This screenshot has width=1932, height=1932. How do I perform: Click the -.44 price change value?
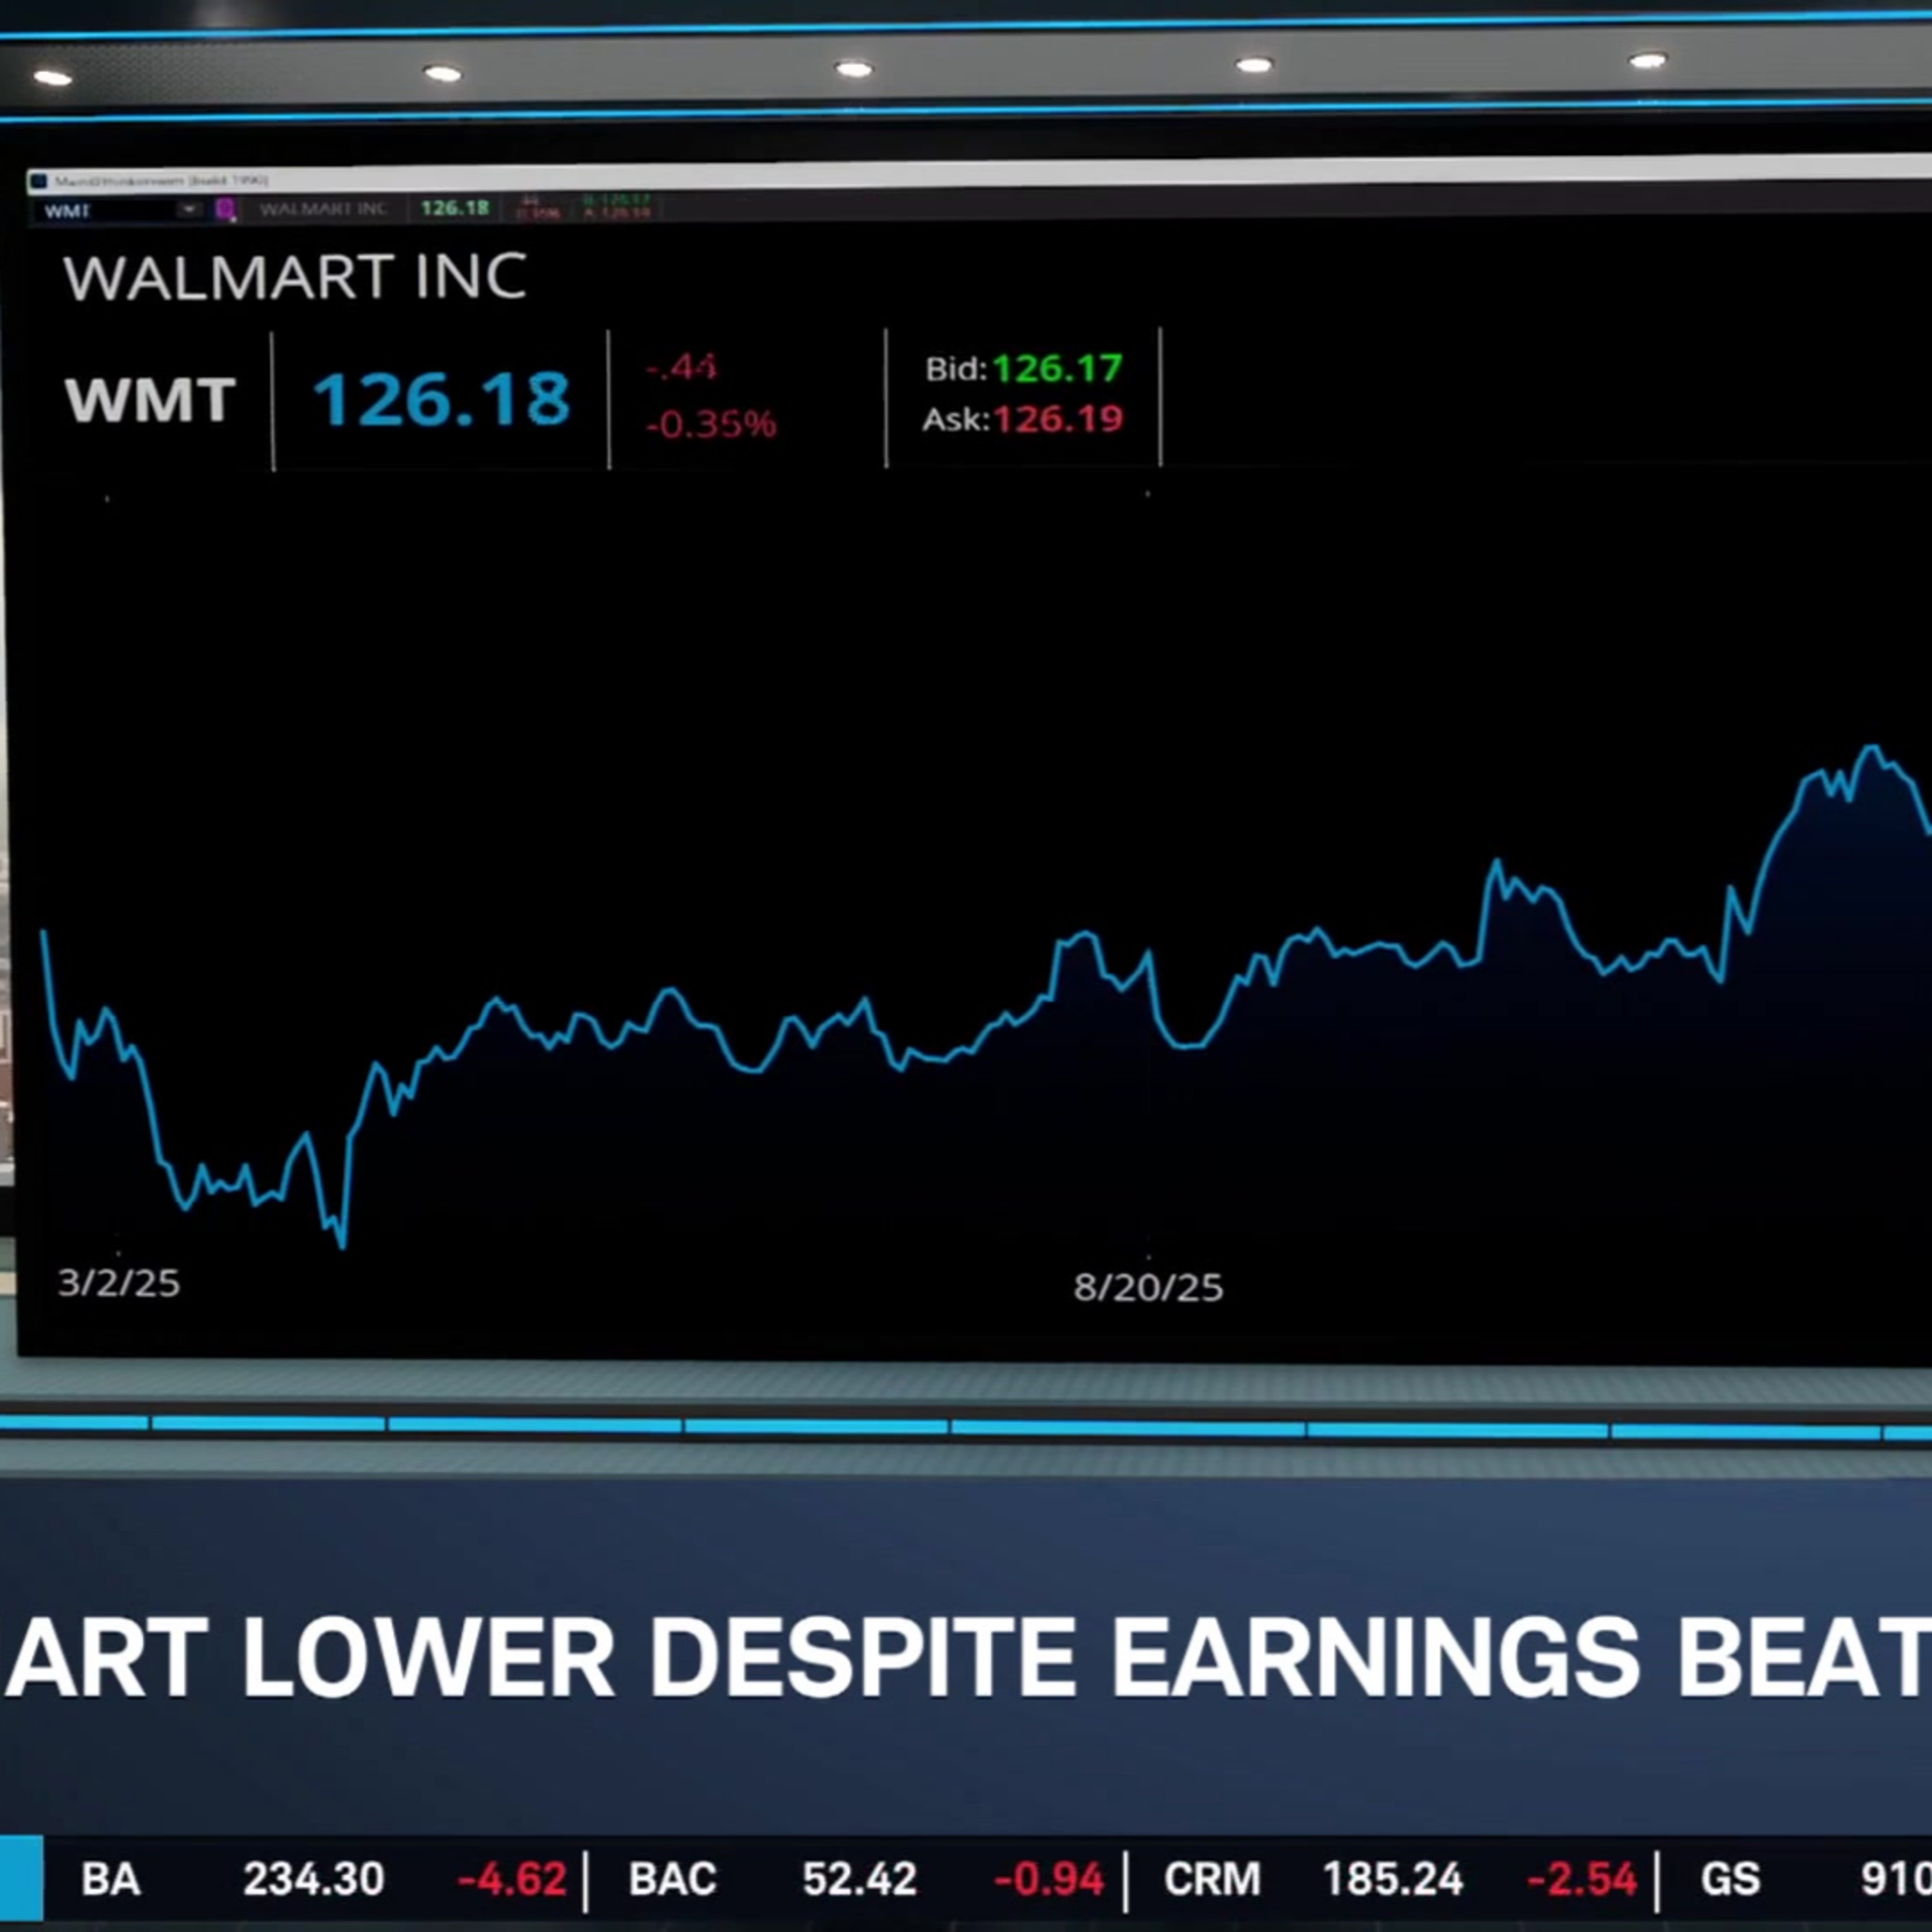681,367
